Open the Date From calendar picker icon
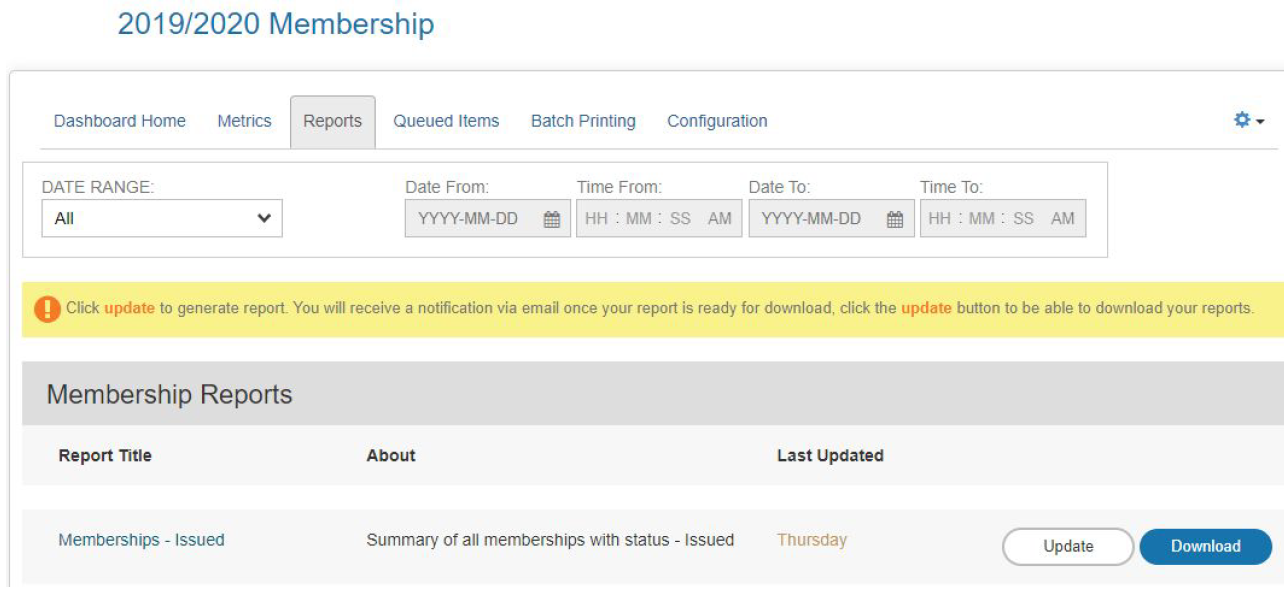 coord(551,219)
